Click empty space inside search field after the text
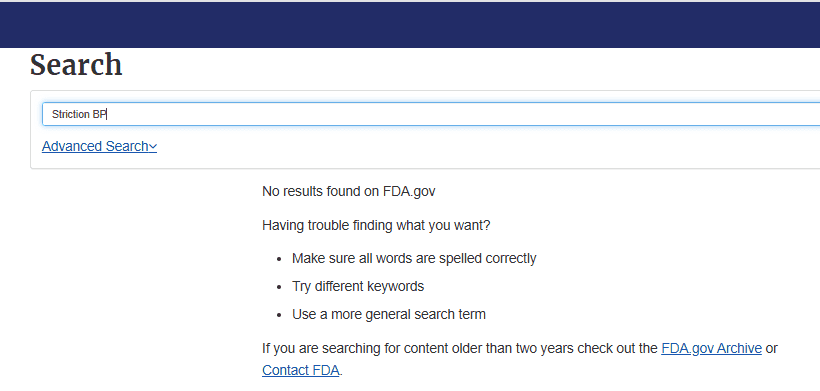 tap(460, 114)
